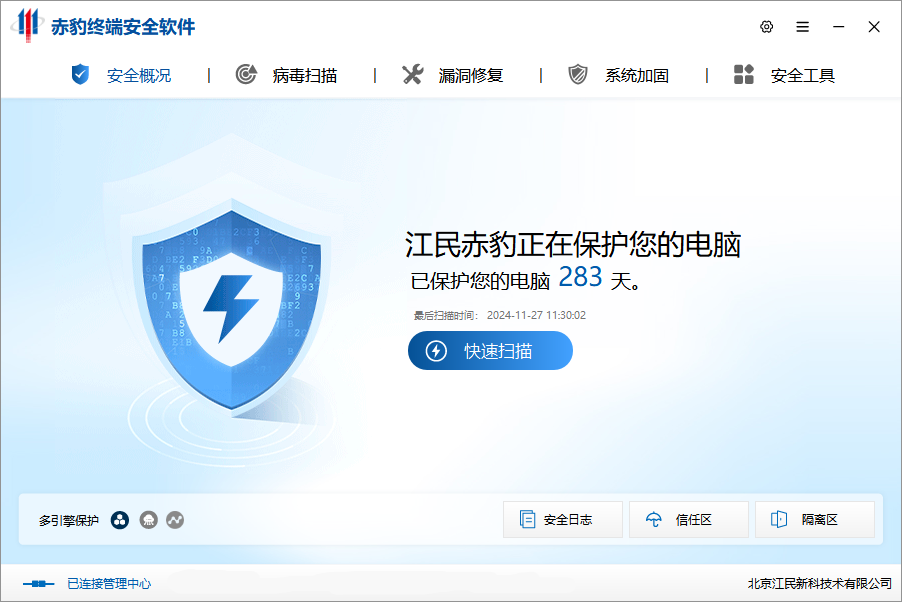
Task: Open the 安全日志 security log
Action: [563, 520]
